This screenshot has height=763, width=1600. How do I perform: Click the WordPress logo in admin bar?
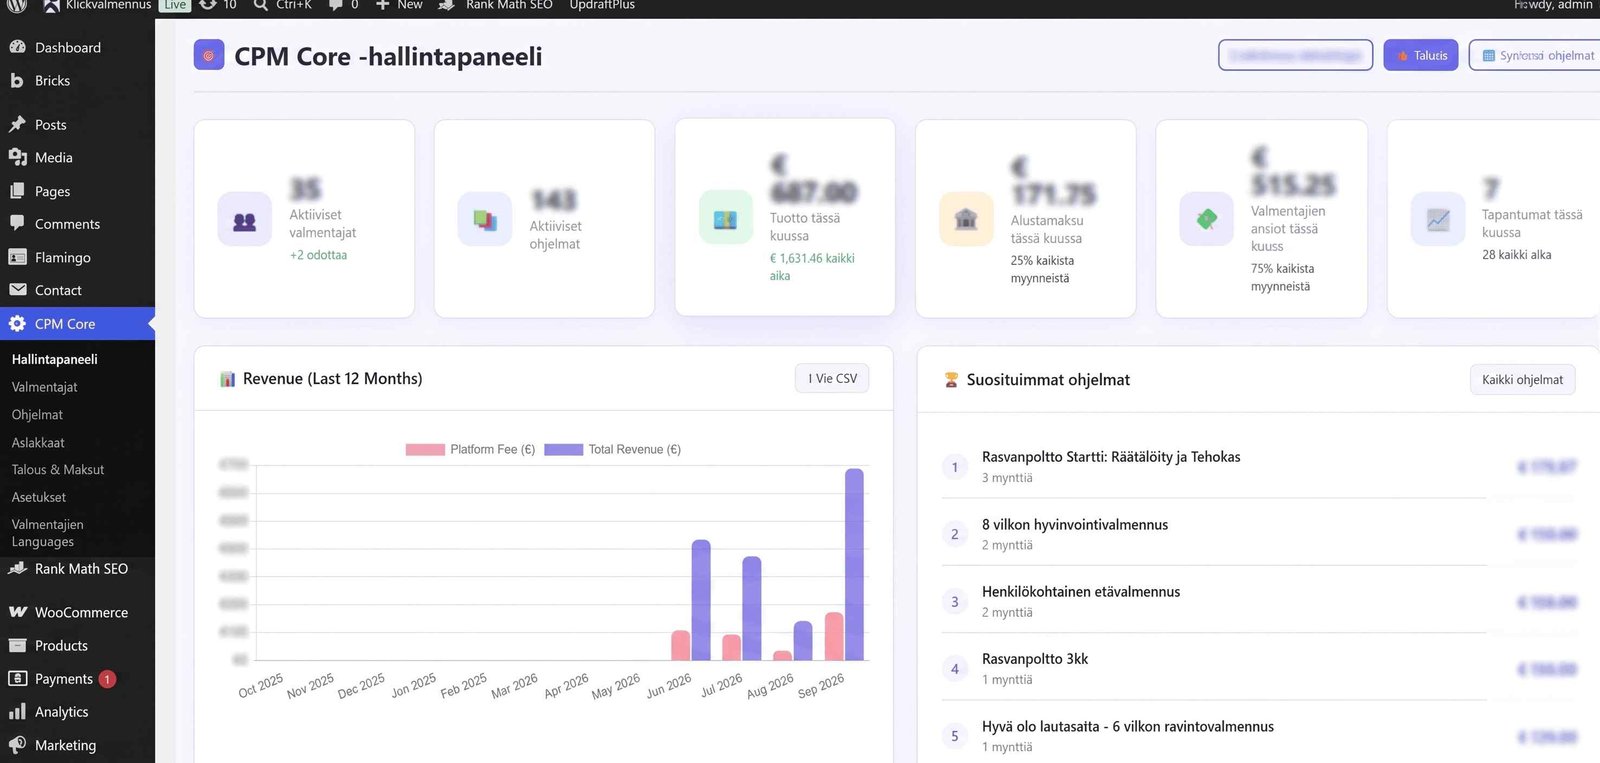click(17, 5)
